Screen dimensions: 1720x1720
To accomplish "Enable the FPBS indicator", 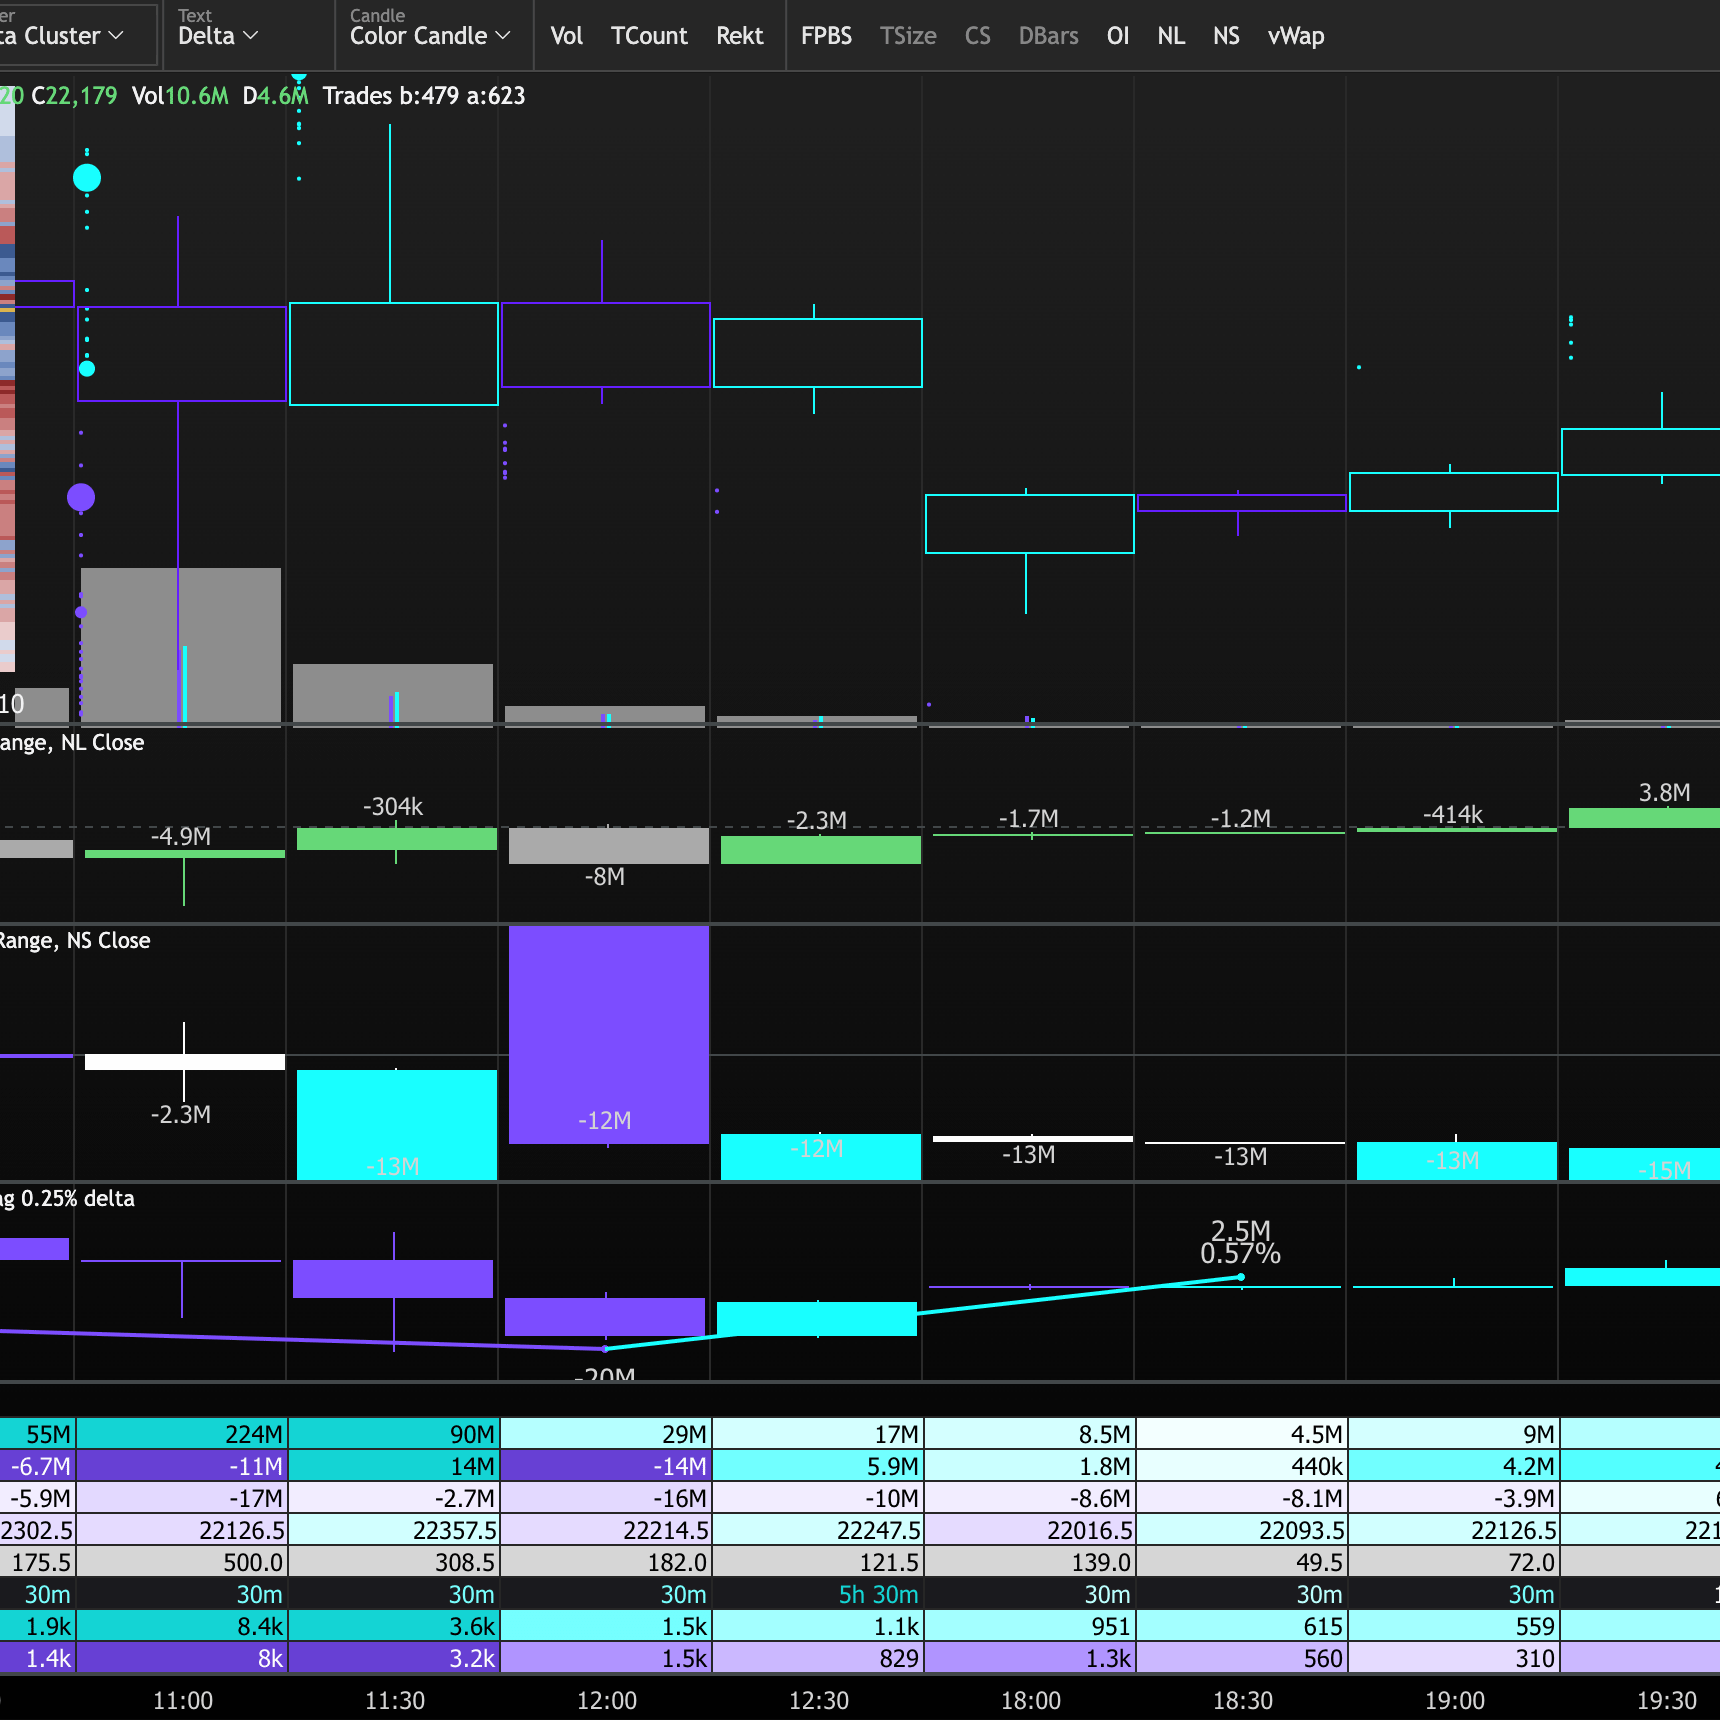I will click(x=826, y=36).
